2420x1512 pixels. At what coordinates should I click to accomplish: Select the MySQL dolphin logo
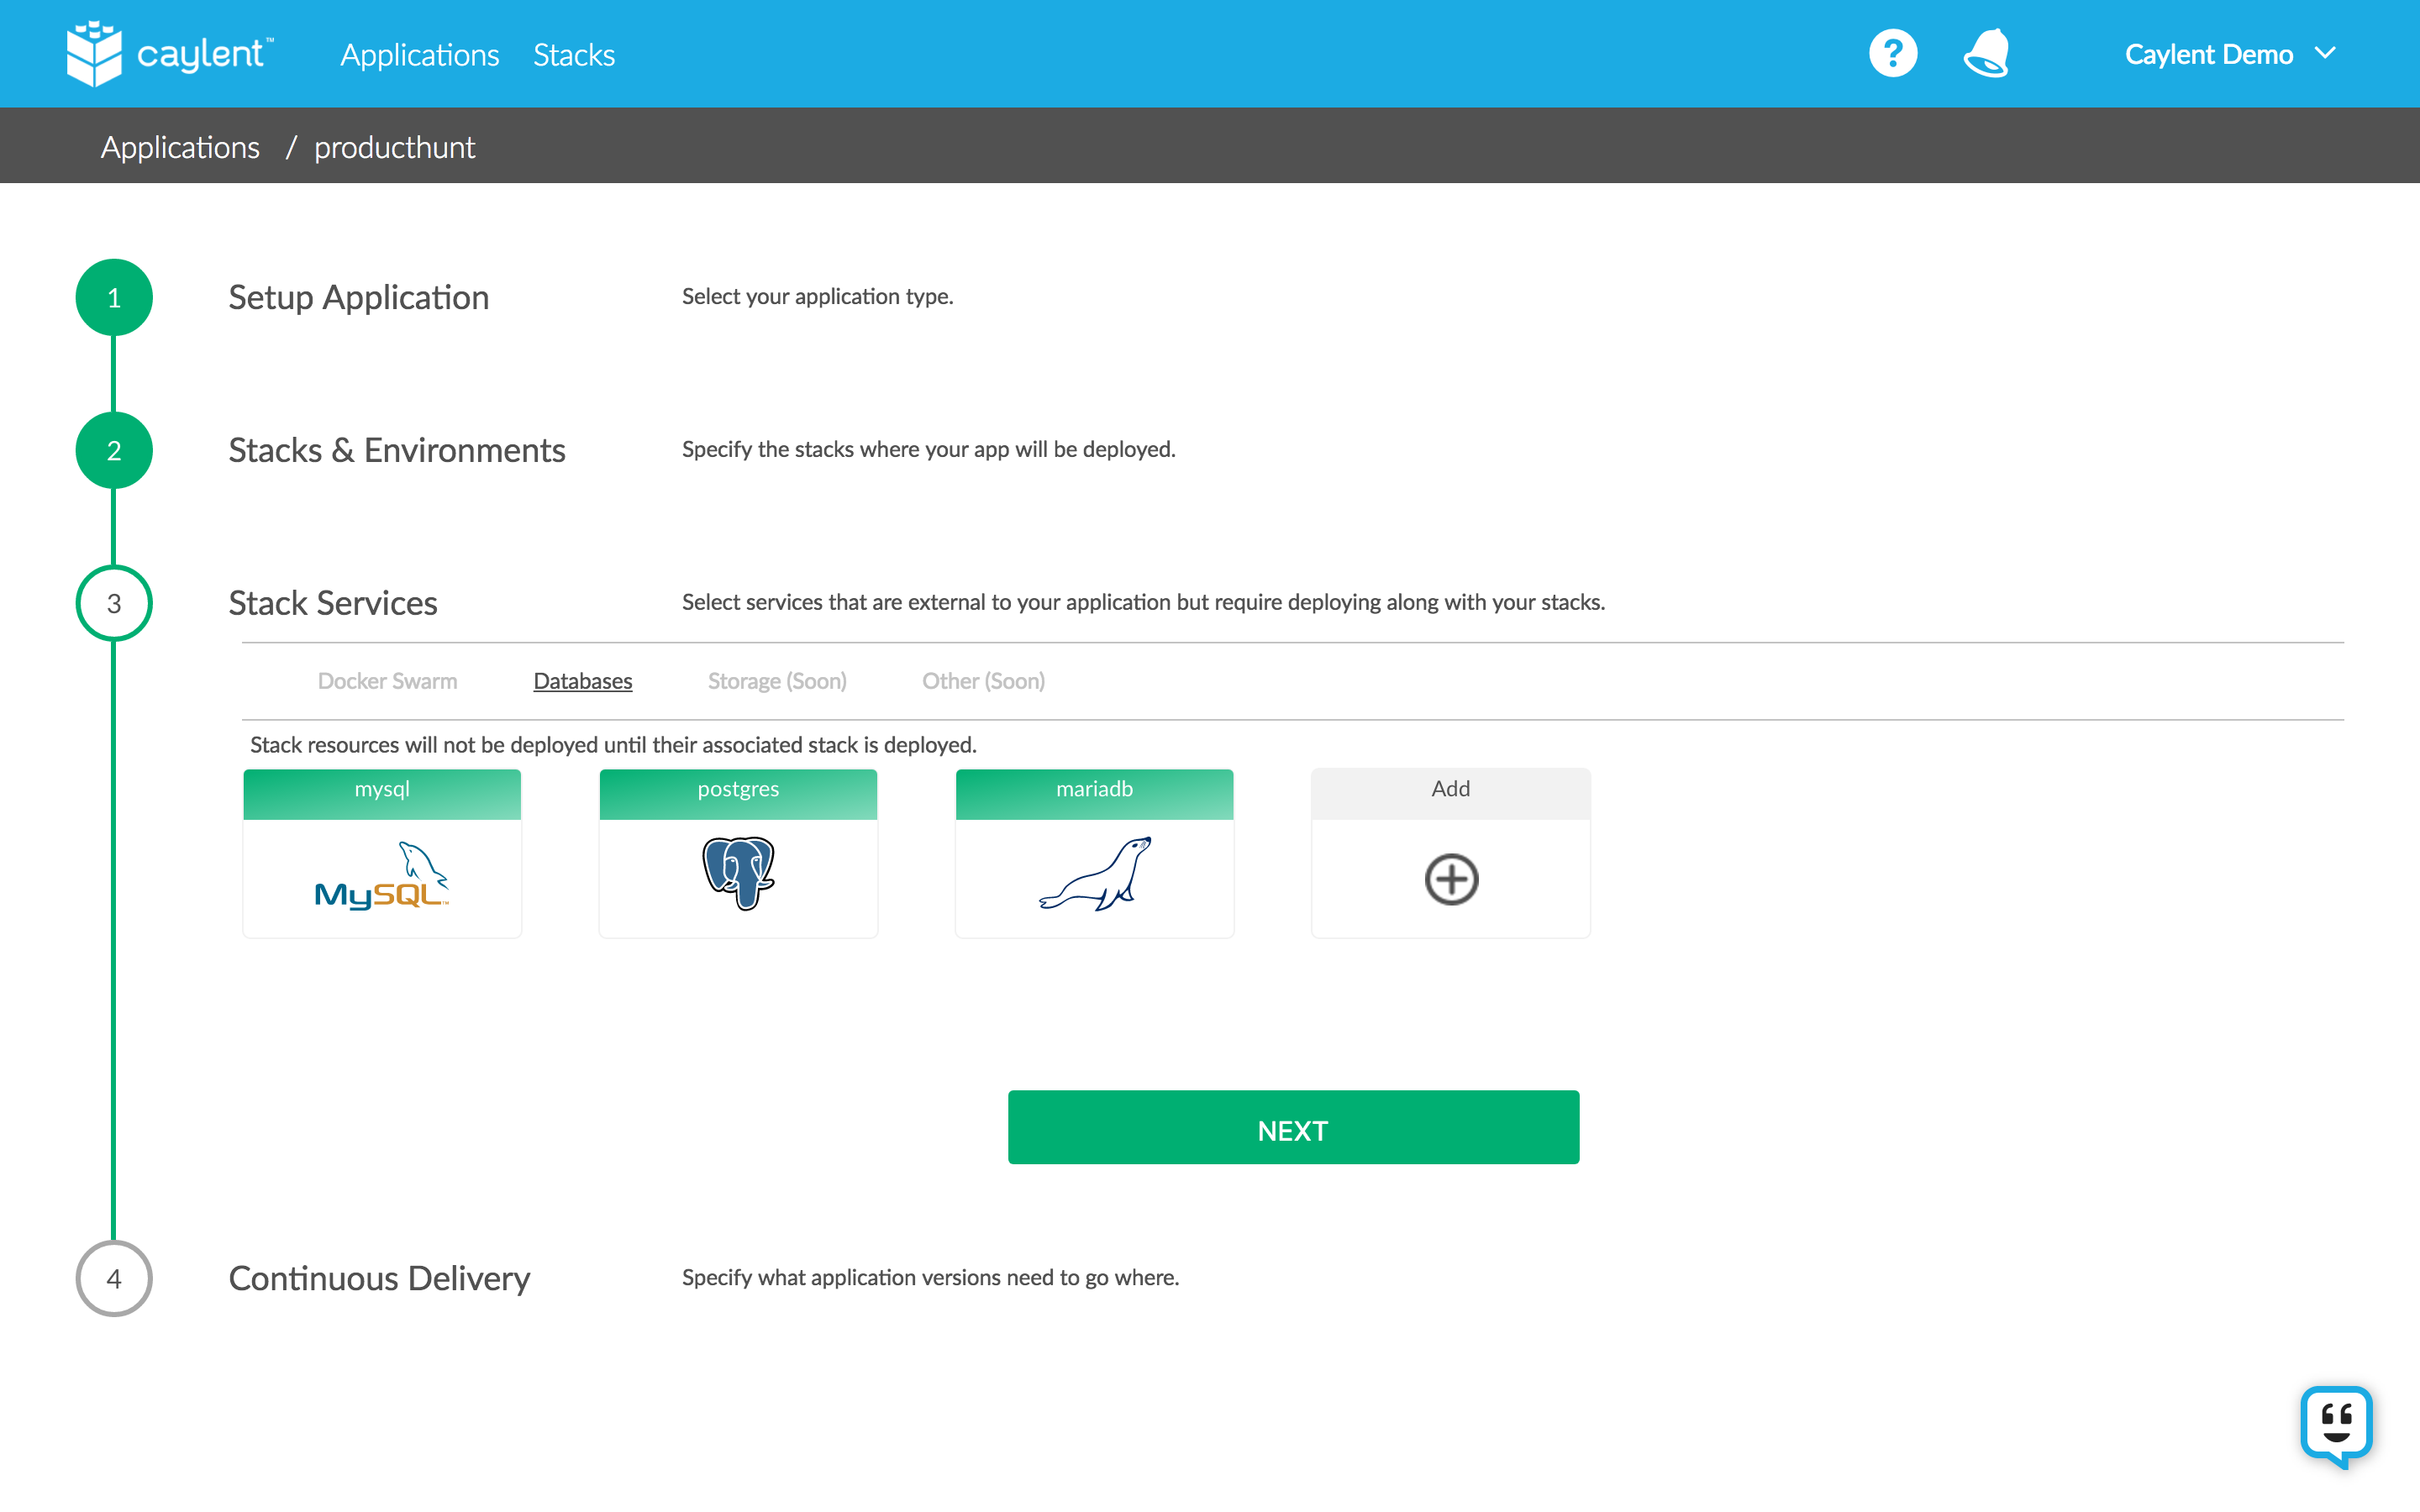[382, 875]
